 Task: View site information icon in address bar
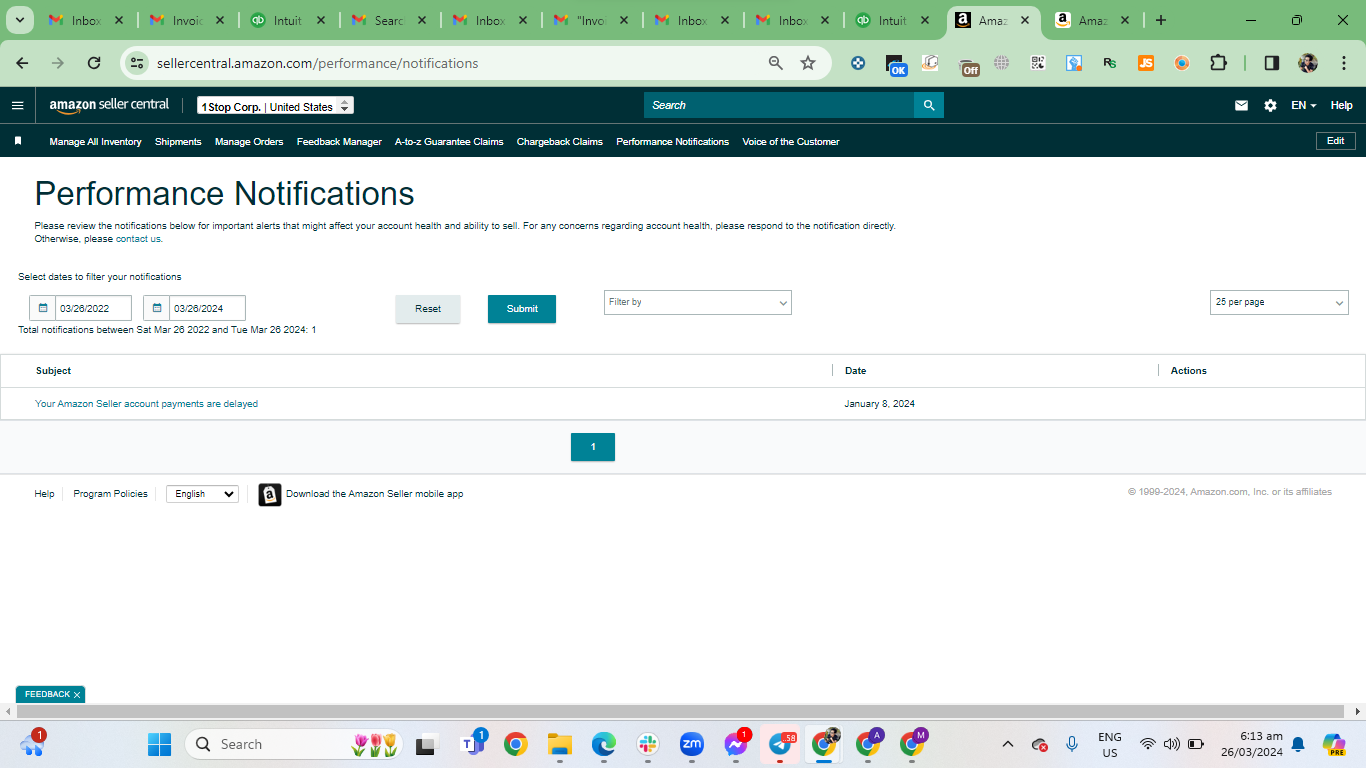point(137,63)
